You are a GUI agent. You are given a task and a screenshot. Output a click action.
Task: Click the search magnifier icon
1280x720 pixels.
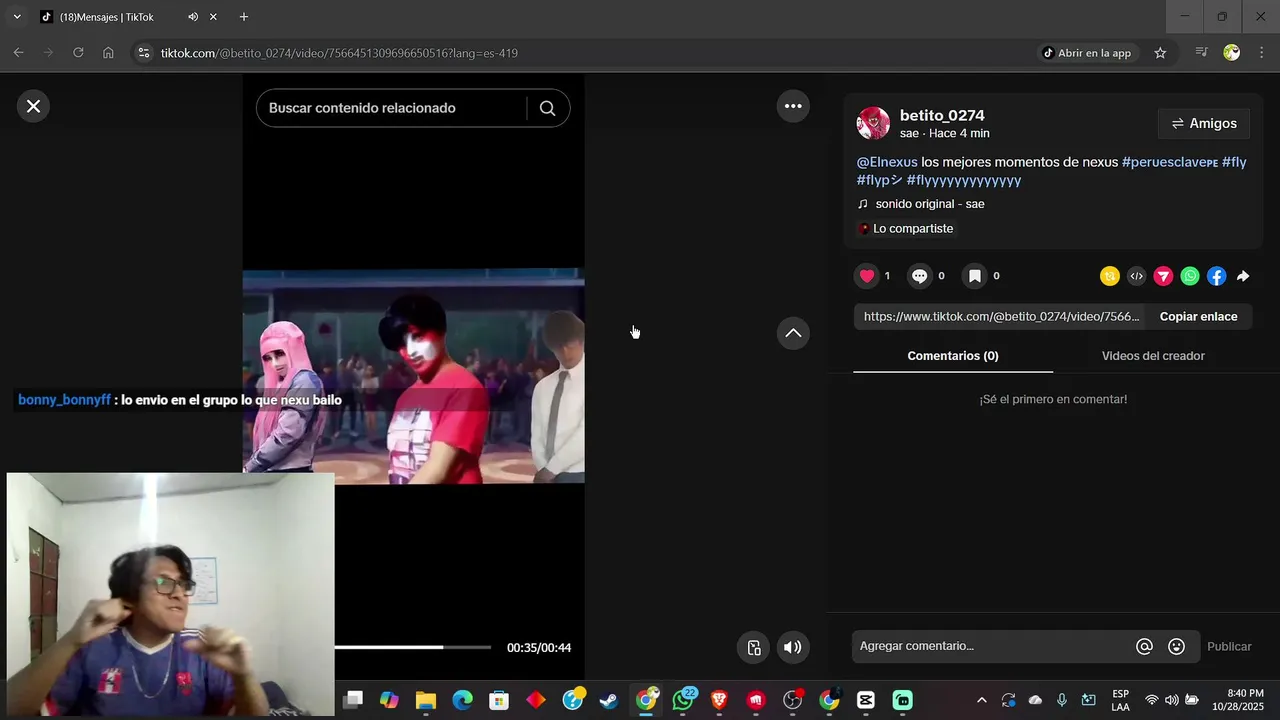tap(547, 108)
